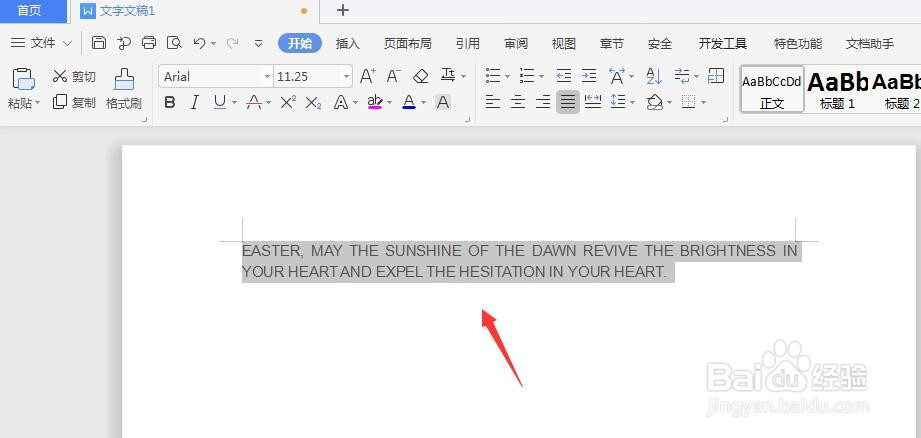Apply the 标题 1 heading style

(838, 89)
